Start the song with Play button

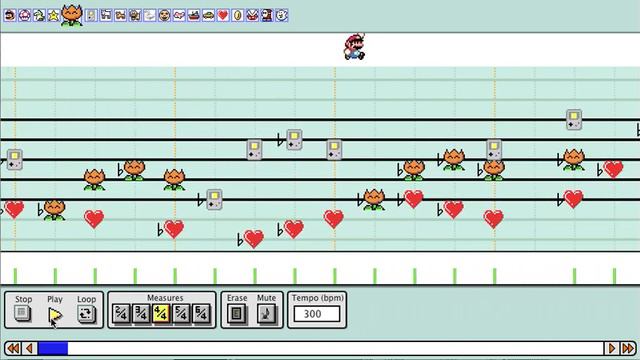[55, 315]
